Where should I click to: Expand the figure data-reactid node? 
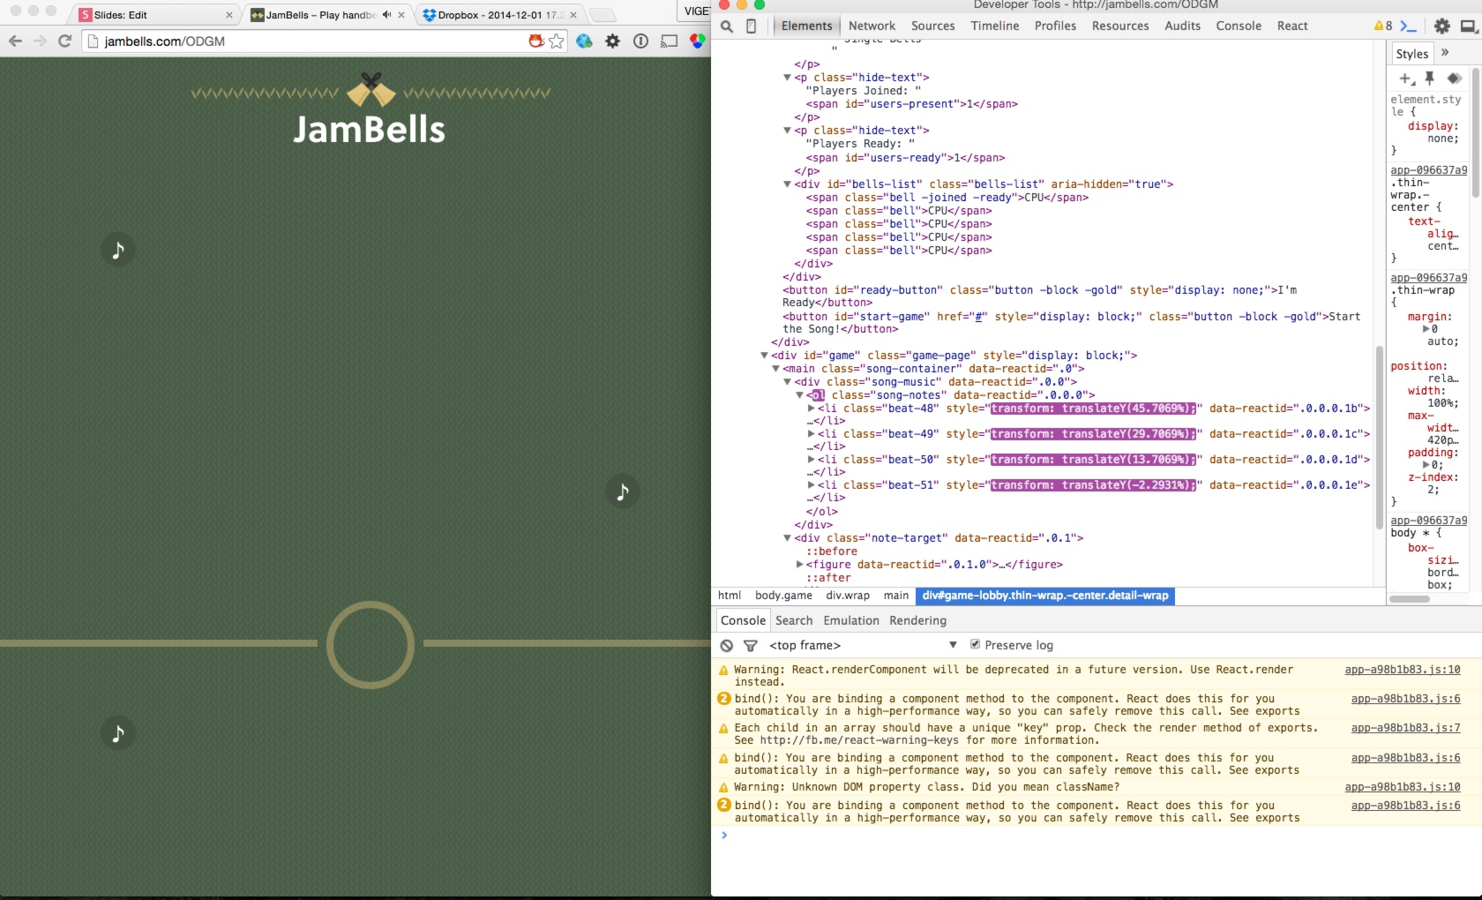tap(799, 564)
